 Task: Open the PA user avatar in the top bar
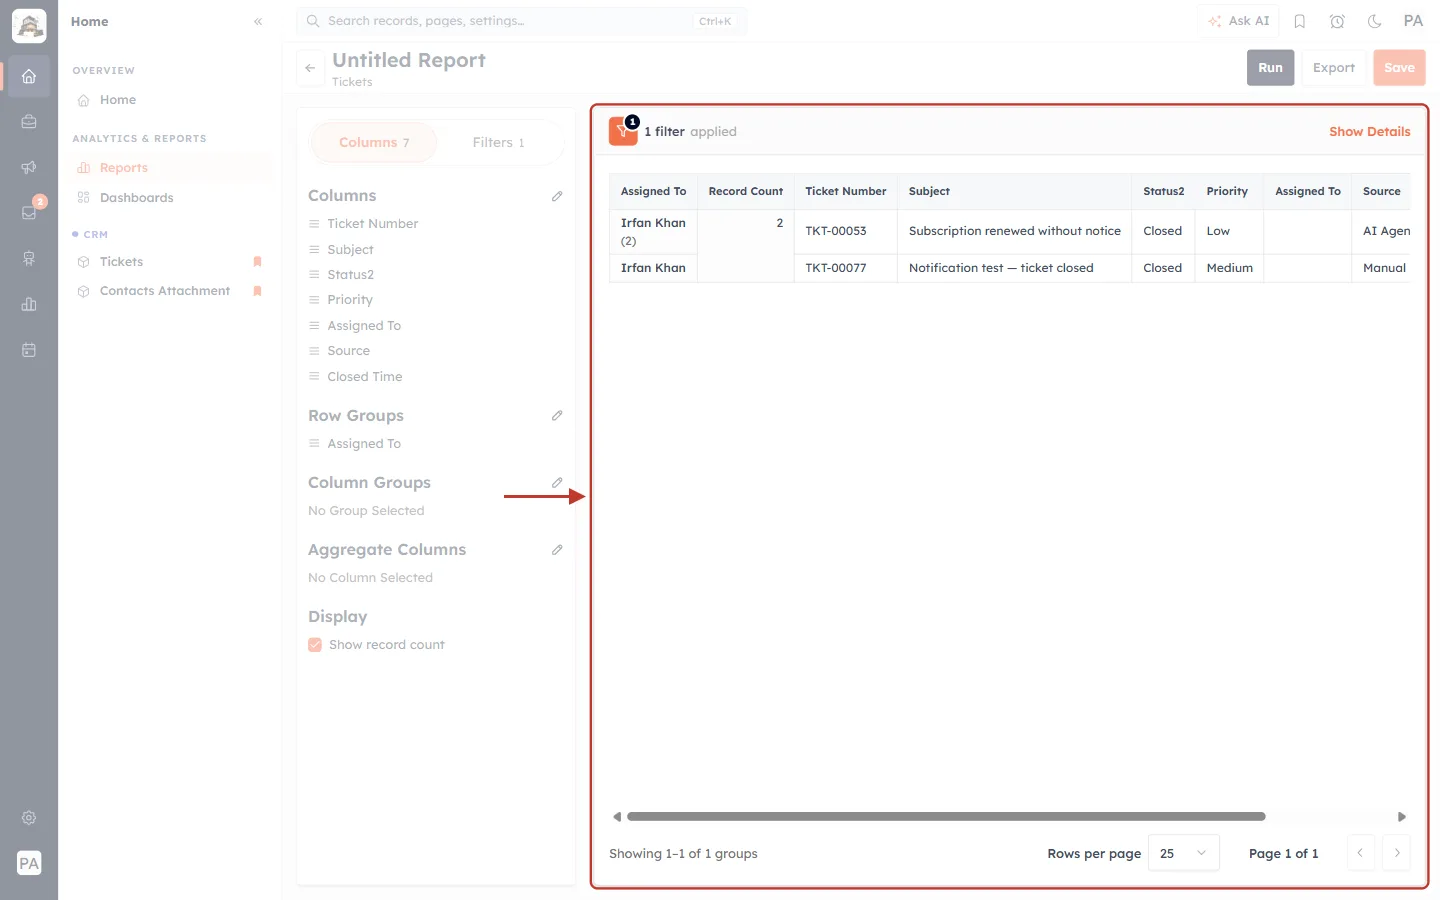click(1413, 21)
